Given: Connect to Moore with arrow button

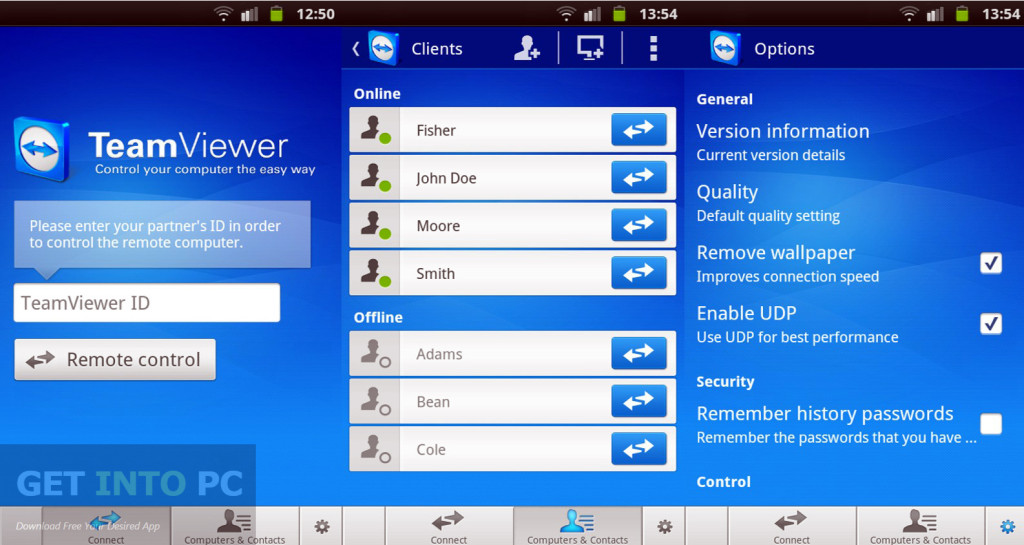Looking at the screenshot, I should pyautogui.click(x=639, y=225).
